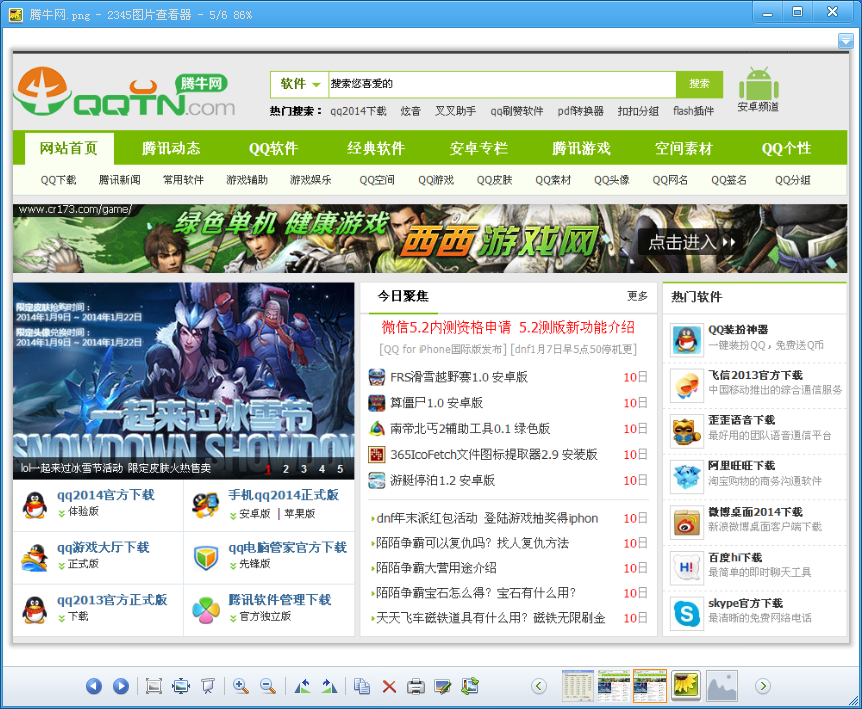The image size is (862, 709).
Task: Click the 搜索您喜爱的 search input field
Action: (502, 84)
